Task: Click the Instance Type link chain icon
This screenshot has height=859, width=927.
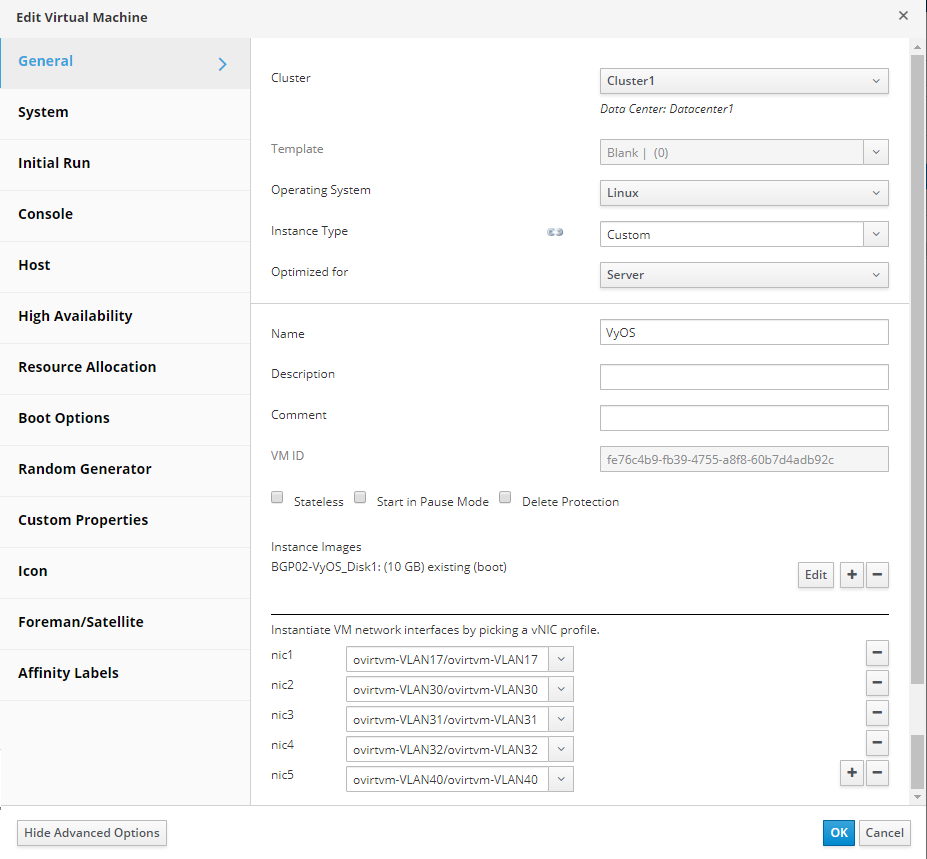Action: (555, 232)
